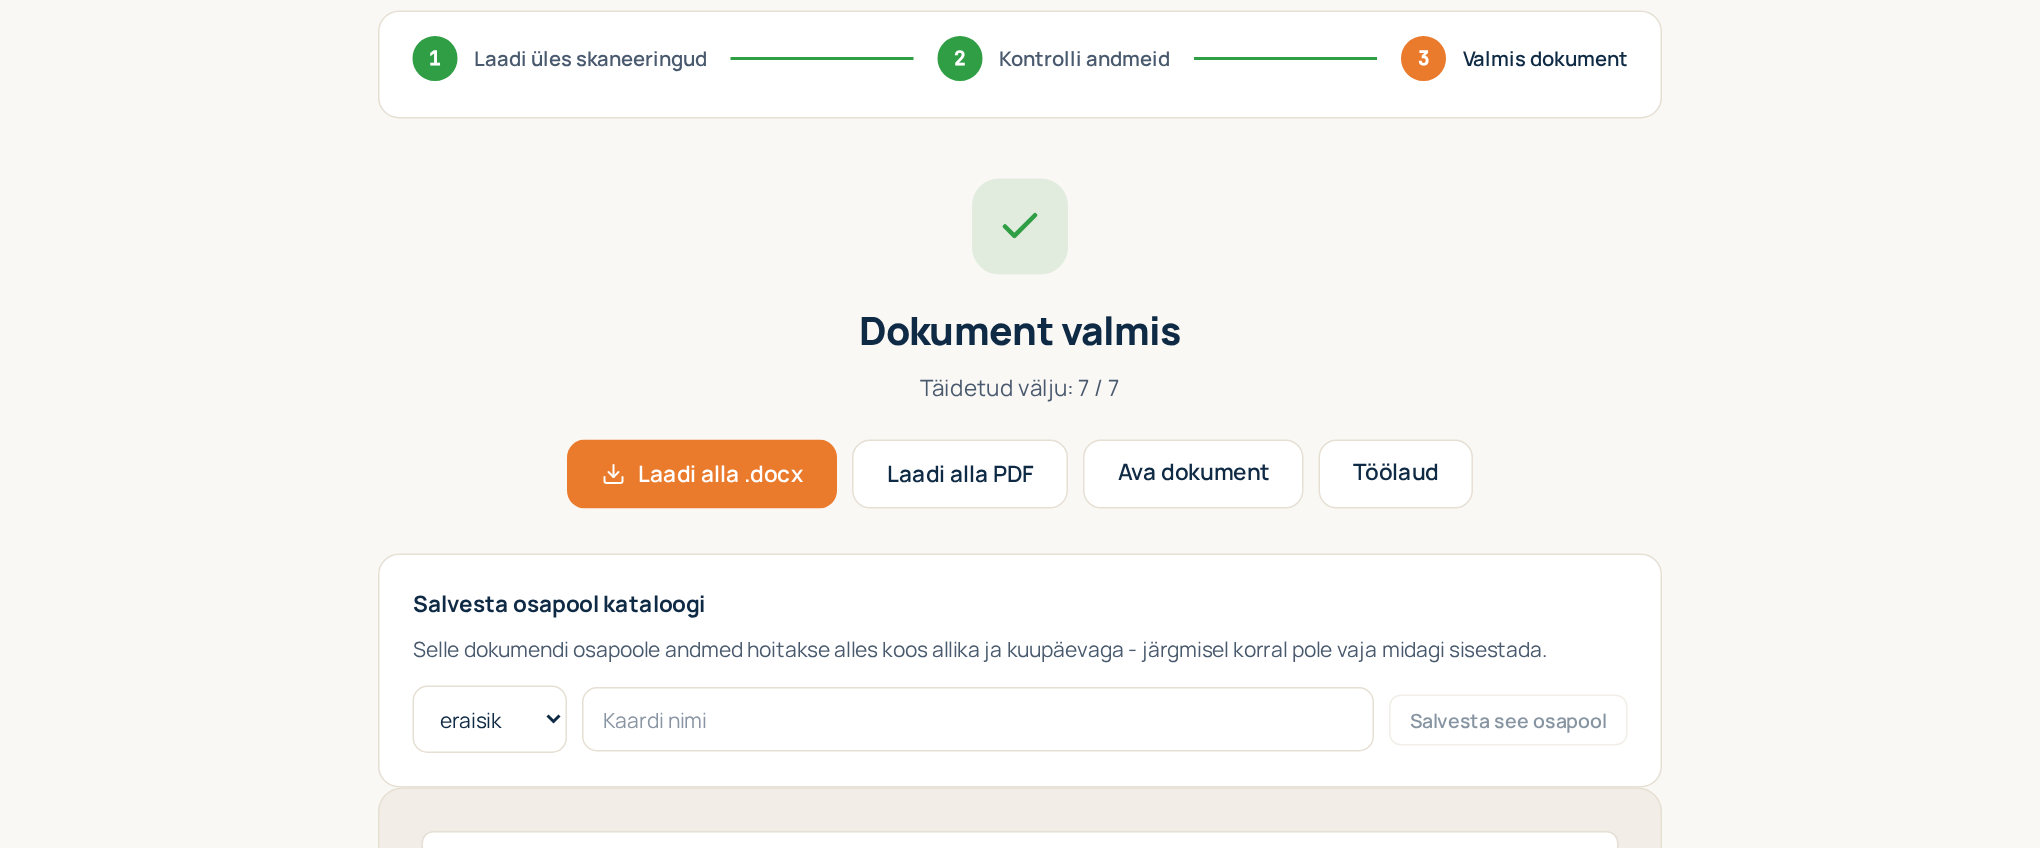This screenshot has width=2040, height=848.
Task: Click the Täidetud välju: 7 / 7 text
Action: tap(1020, 388)
